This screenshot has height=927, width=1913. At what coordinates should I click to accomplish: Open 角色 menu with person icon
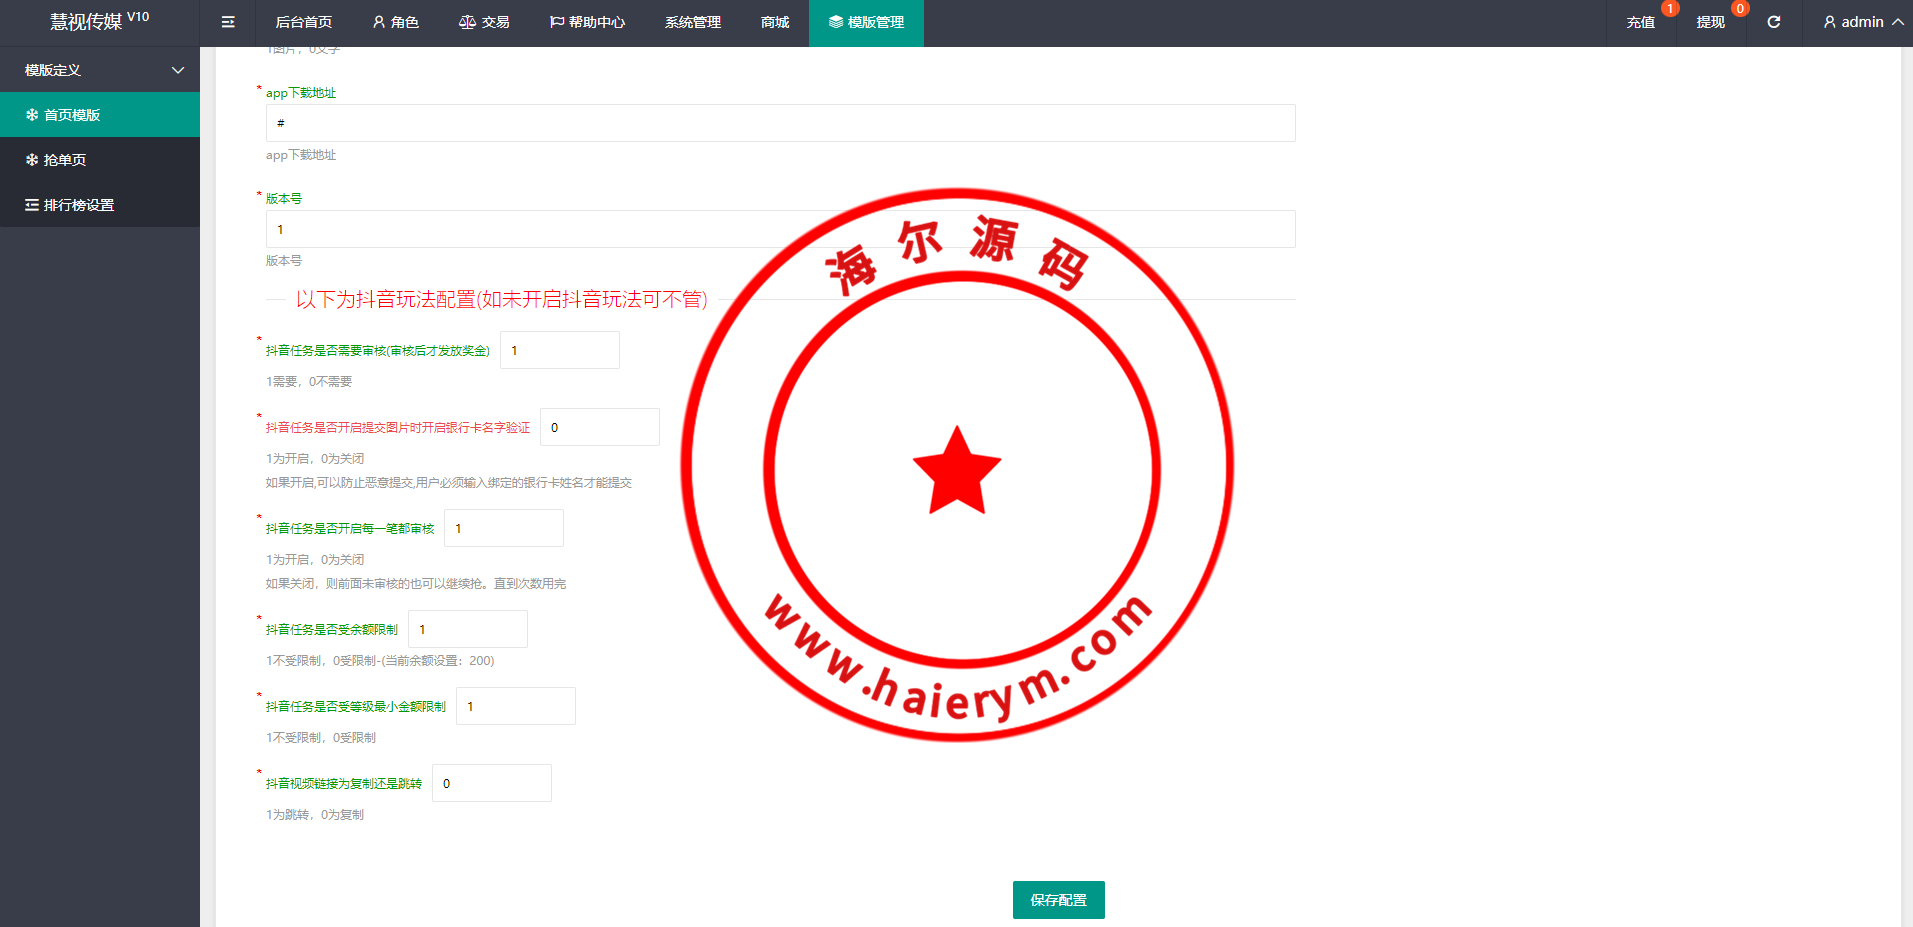(395, 22)
